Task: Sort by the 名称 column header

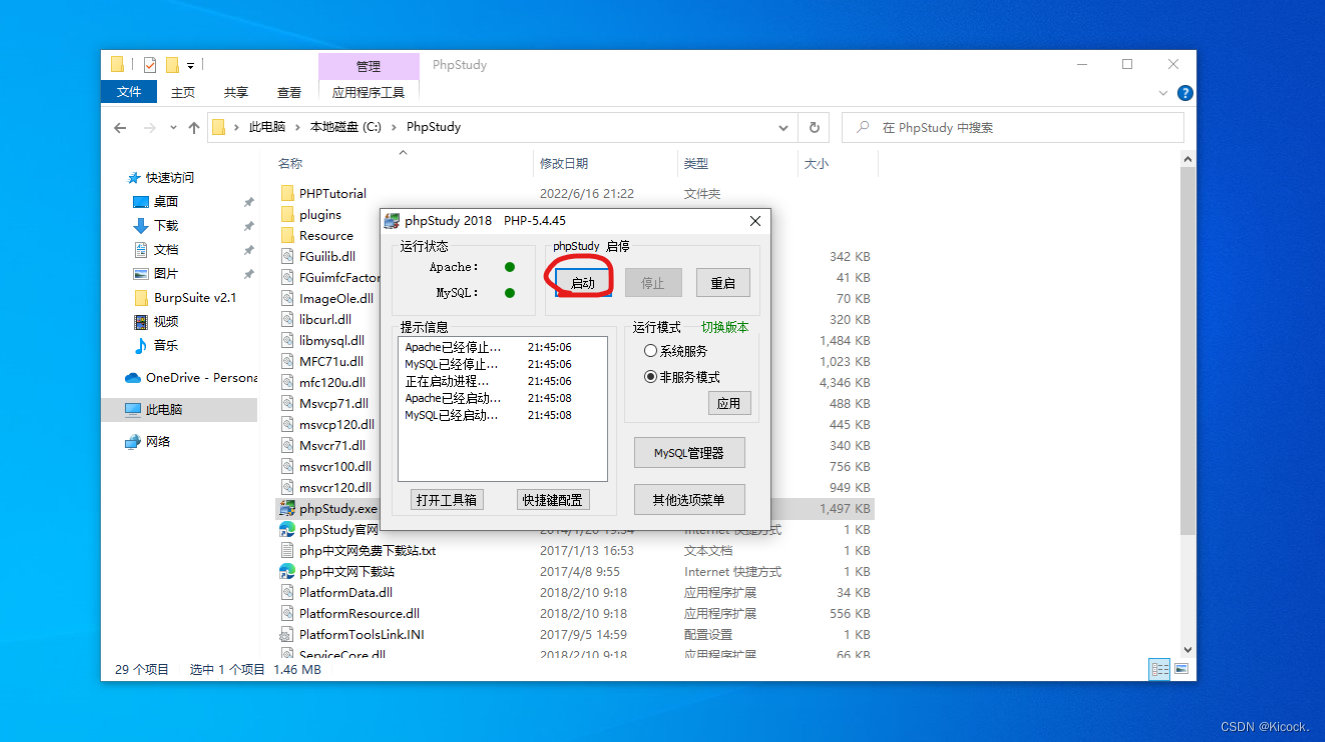Action: coord(403,163)
